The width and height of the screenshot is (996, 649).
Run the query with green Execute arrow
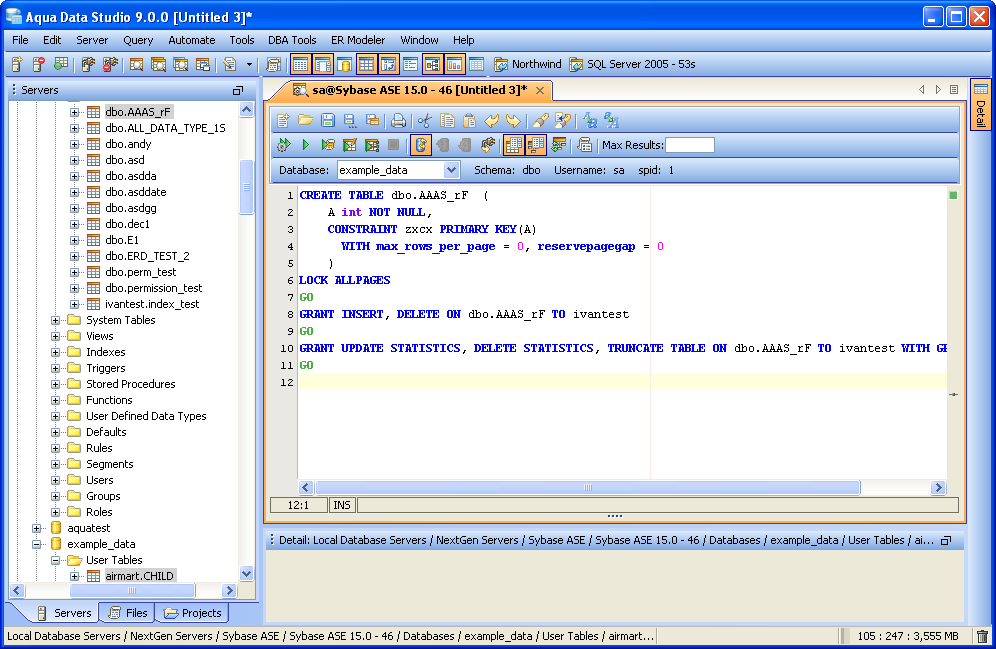click(306, 145)
